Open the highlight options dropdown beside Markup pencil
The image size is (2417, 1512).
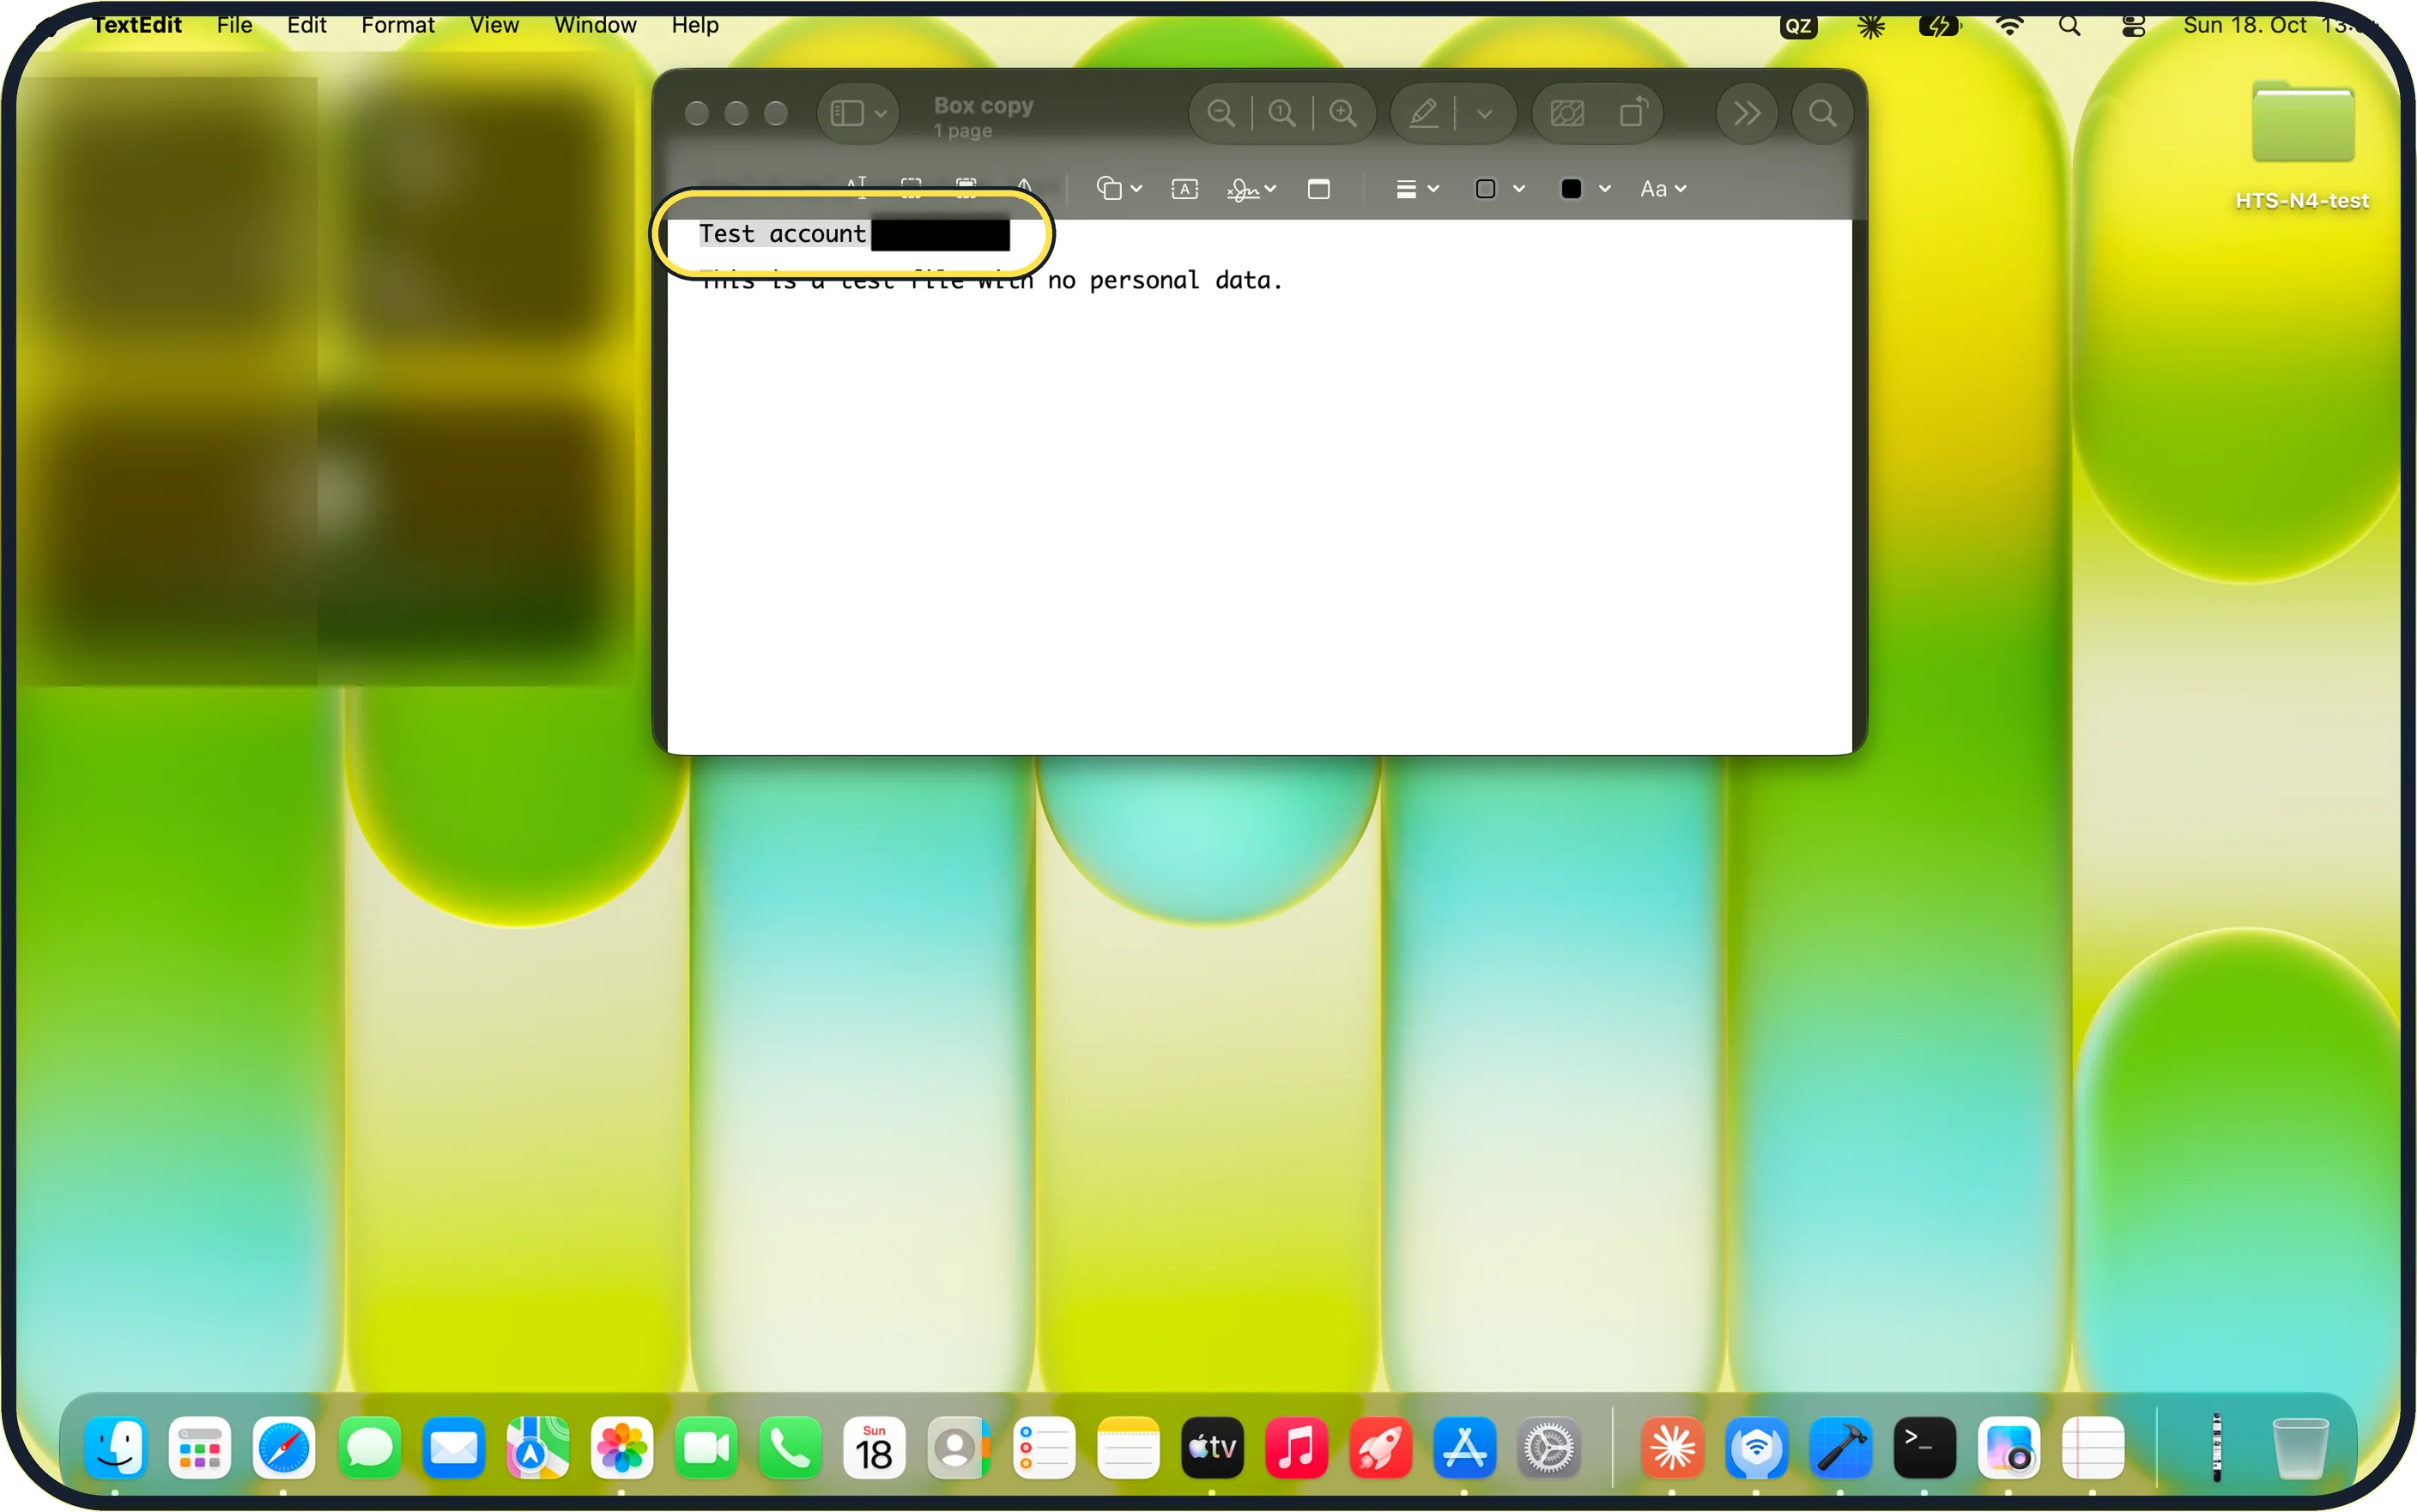(x=1485, y=114)
